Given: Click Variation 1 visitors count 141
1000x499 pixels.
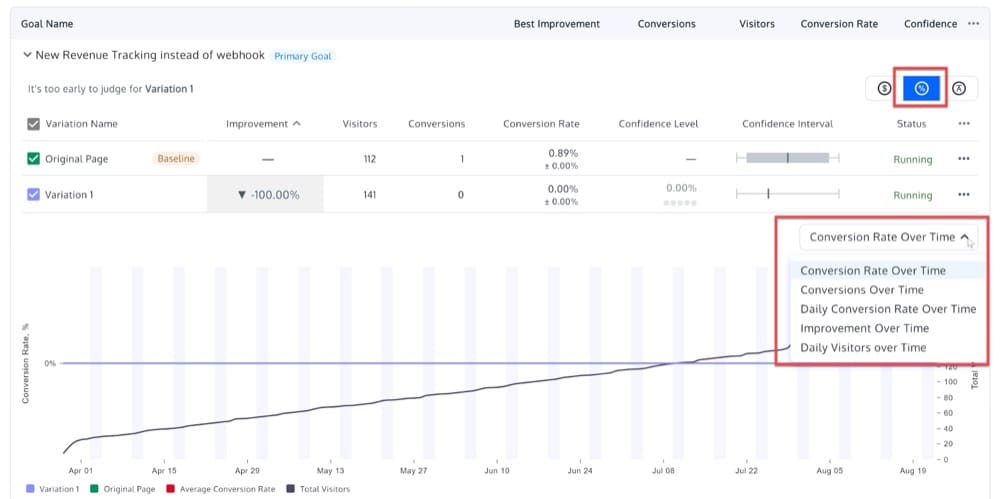Looking at the screenshot, I should click(368, 195).
